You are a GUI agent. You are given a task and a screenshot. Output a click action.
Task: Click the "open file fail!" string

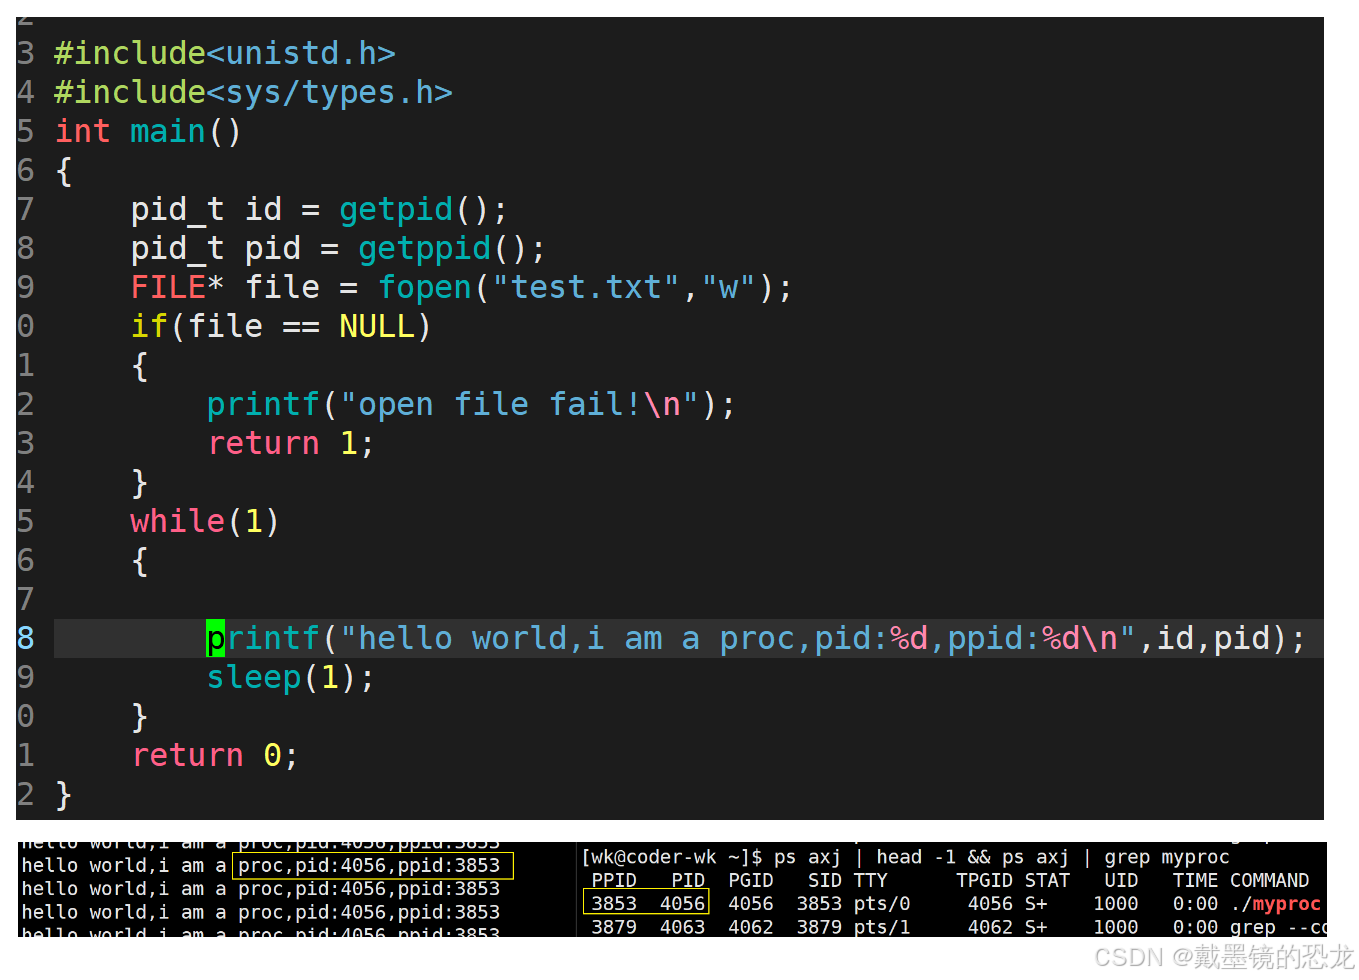tap(519, 404)
